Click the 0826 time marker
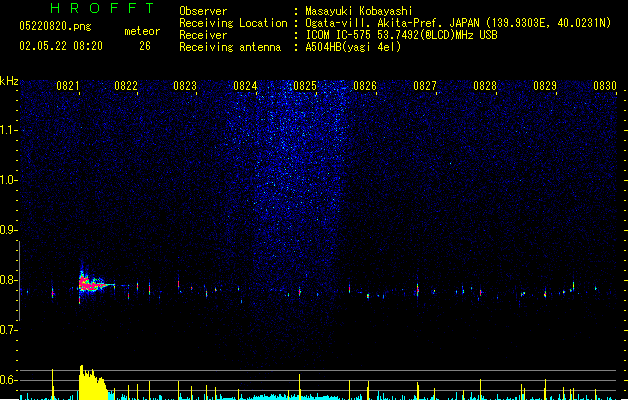 tap(365, 86)
